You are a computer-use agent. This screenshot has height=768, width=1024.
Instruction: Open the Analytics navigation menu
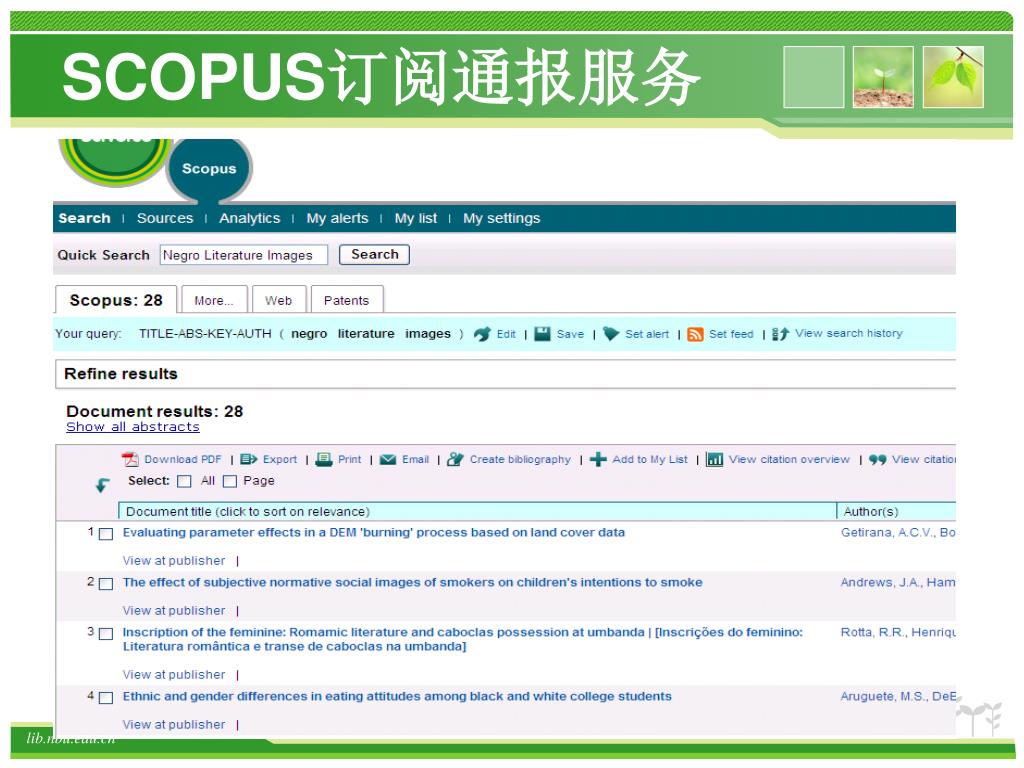[x=249, y=218]
